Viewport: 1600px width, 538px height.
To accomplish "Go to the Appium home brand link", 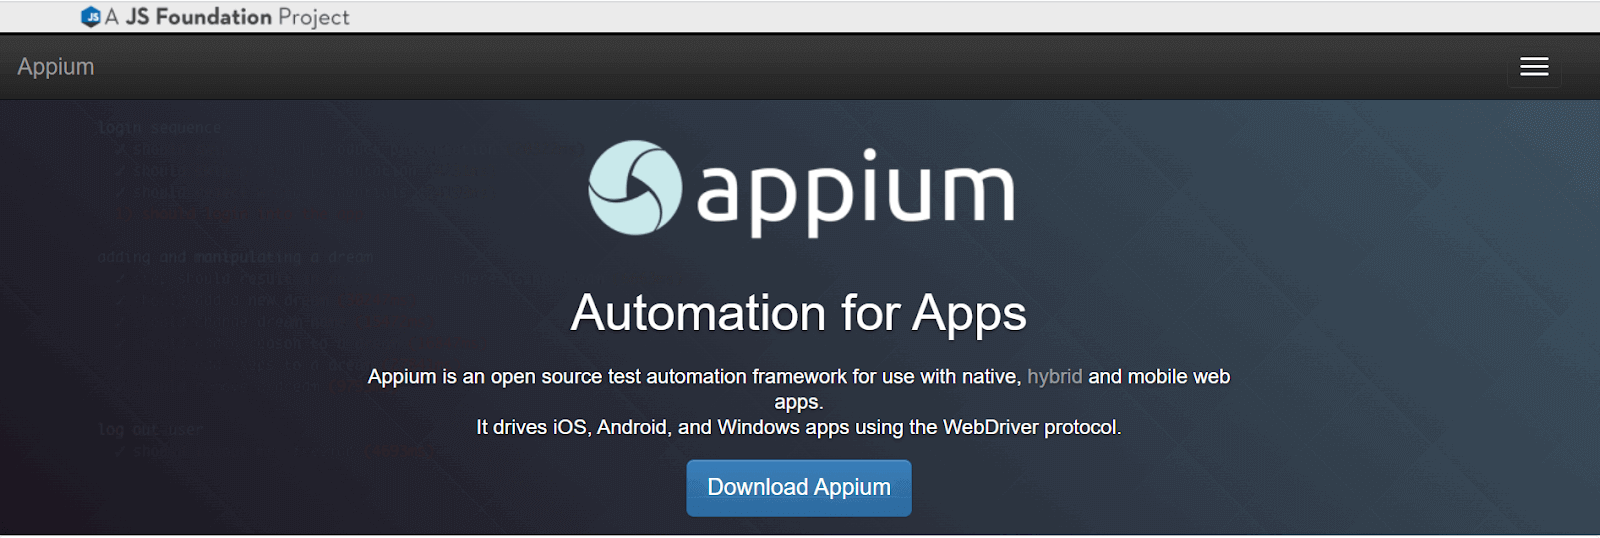I will [x=56, y=67].
